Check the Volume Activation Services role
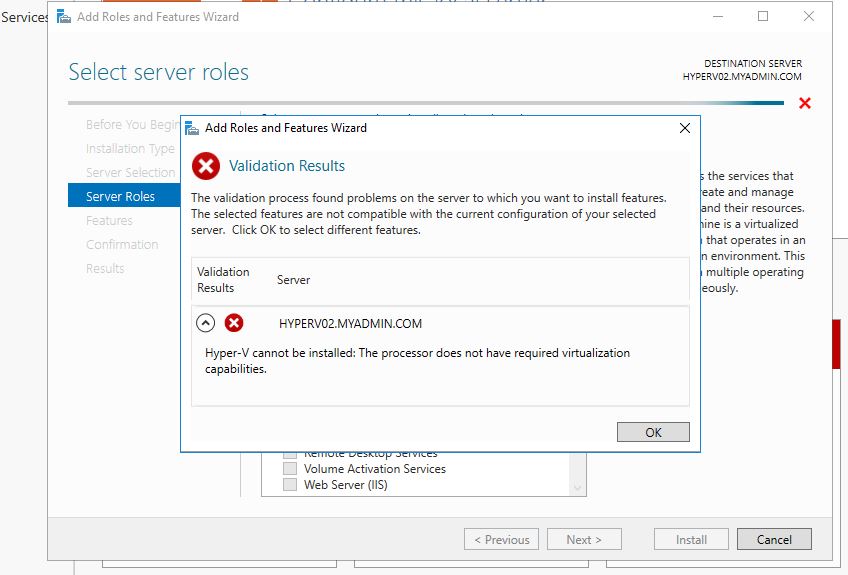Screen dimensions: 848x575 point(290,468)
